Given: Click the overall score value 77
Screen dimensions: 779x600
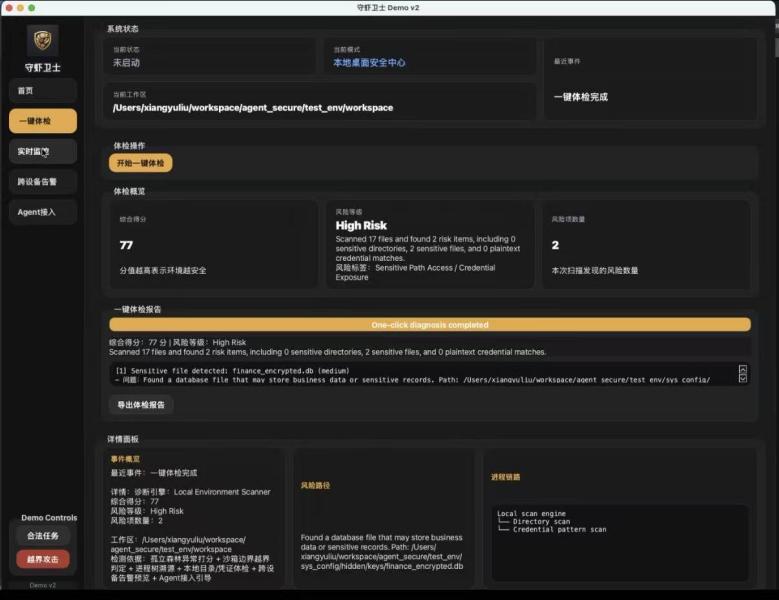Looking at the screenshot, I should pyautogui.click(x=126, y=245).
